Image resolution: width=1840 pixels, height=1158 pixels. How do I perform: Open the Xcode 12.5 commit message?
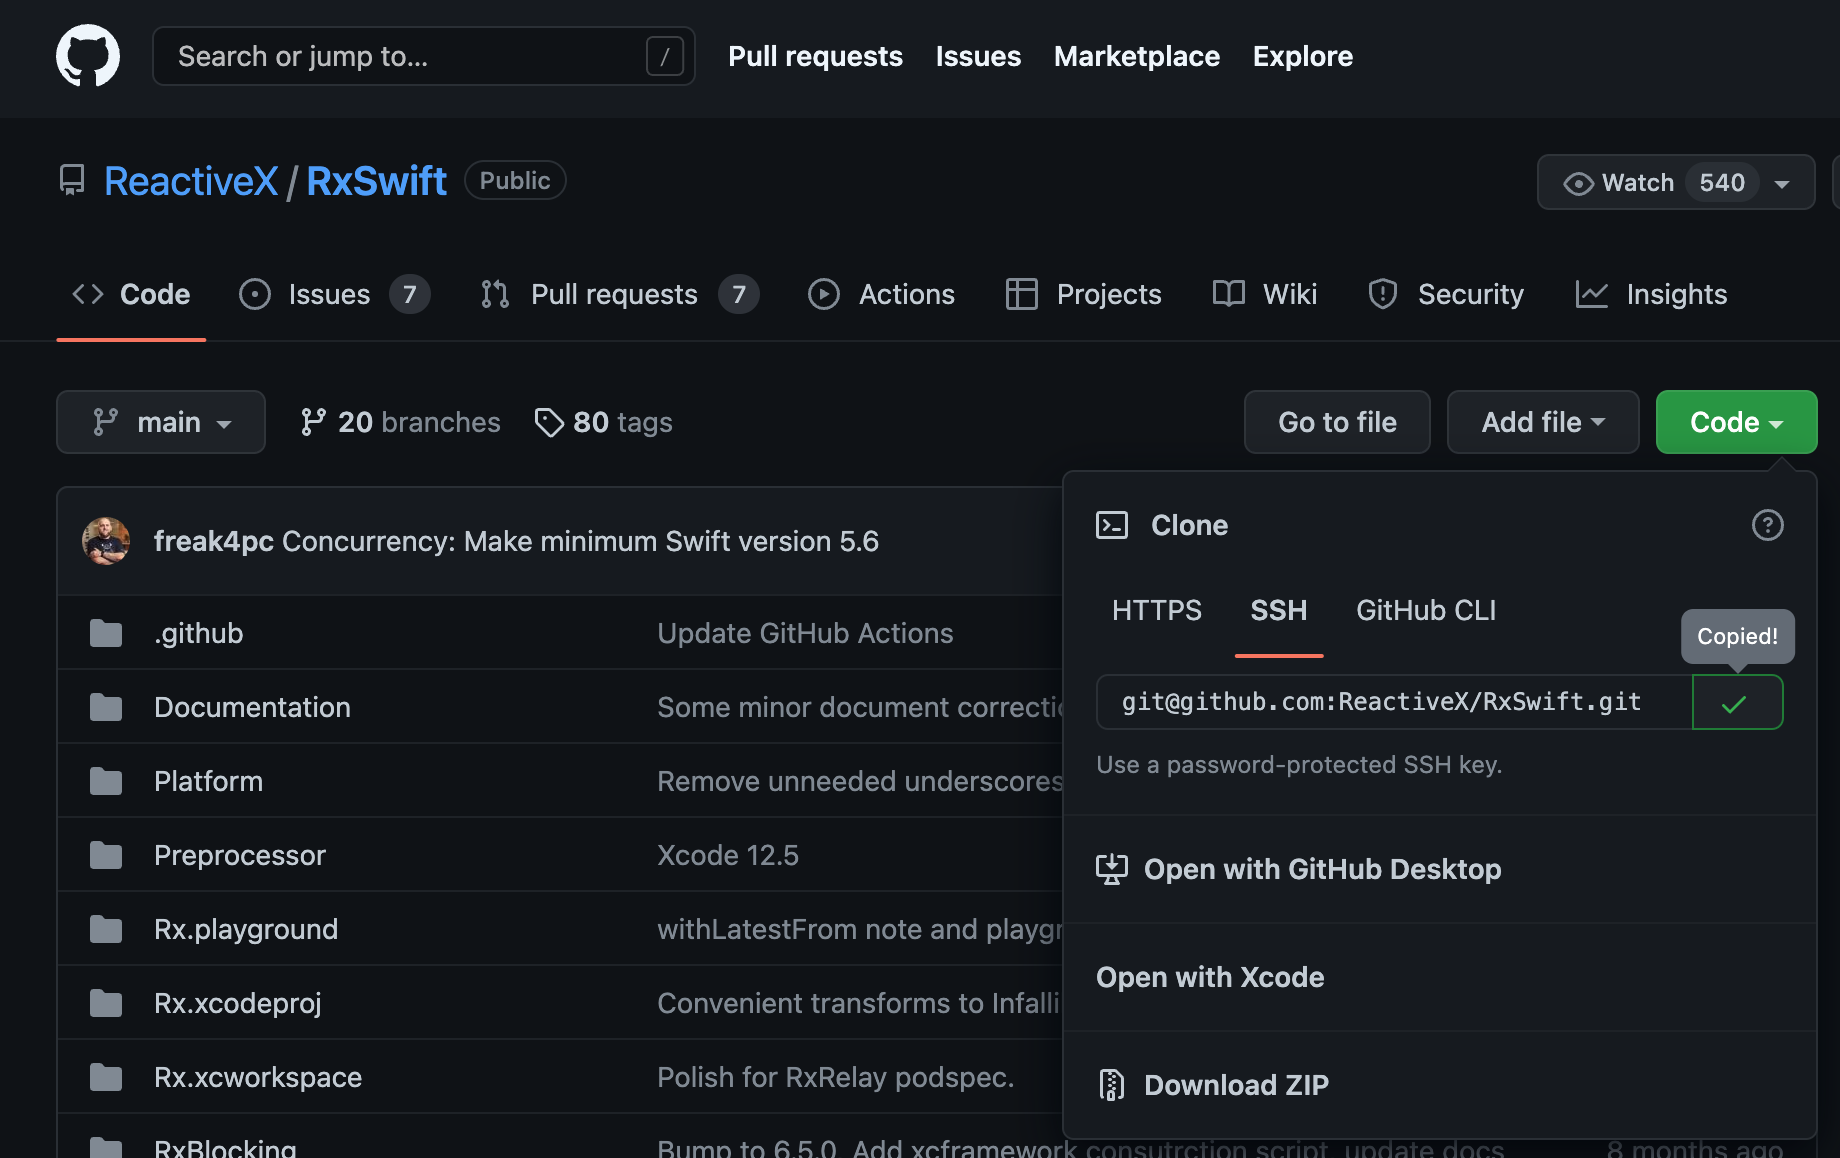[728, 855]
